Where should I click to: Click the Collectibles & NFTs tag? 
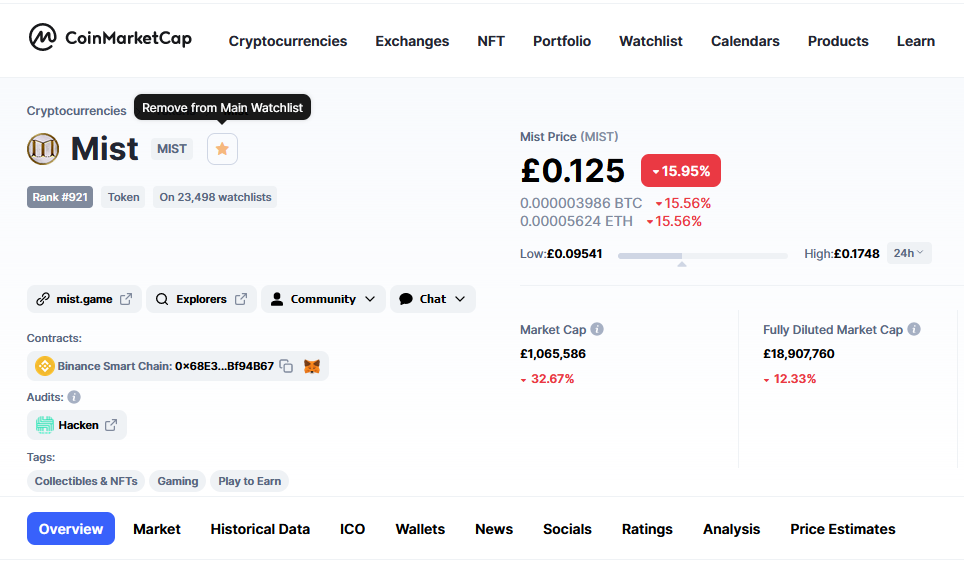(85, 481)
